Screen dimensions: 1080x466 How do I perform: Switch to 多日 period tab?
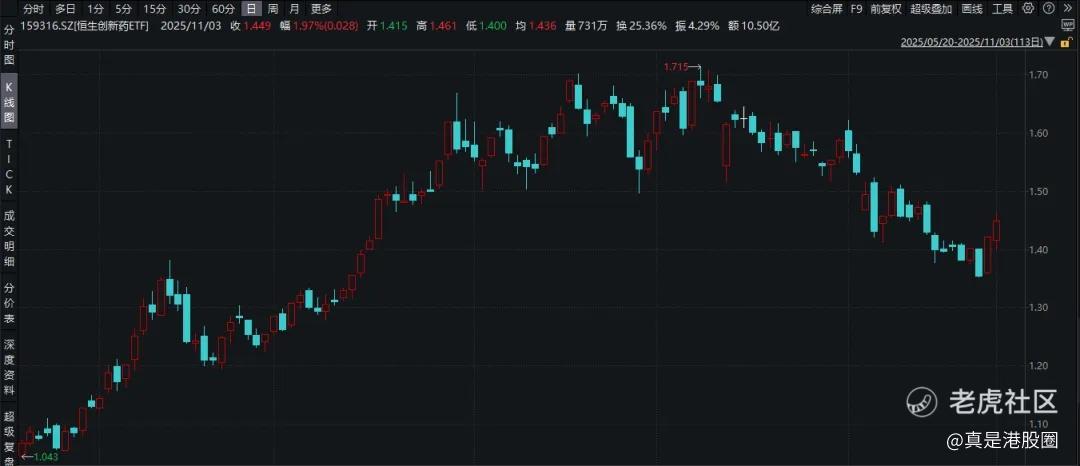coord(65,9)
